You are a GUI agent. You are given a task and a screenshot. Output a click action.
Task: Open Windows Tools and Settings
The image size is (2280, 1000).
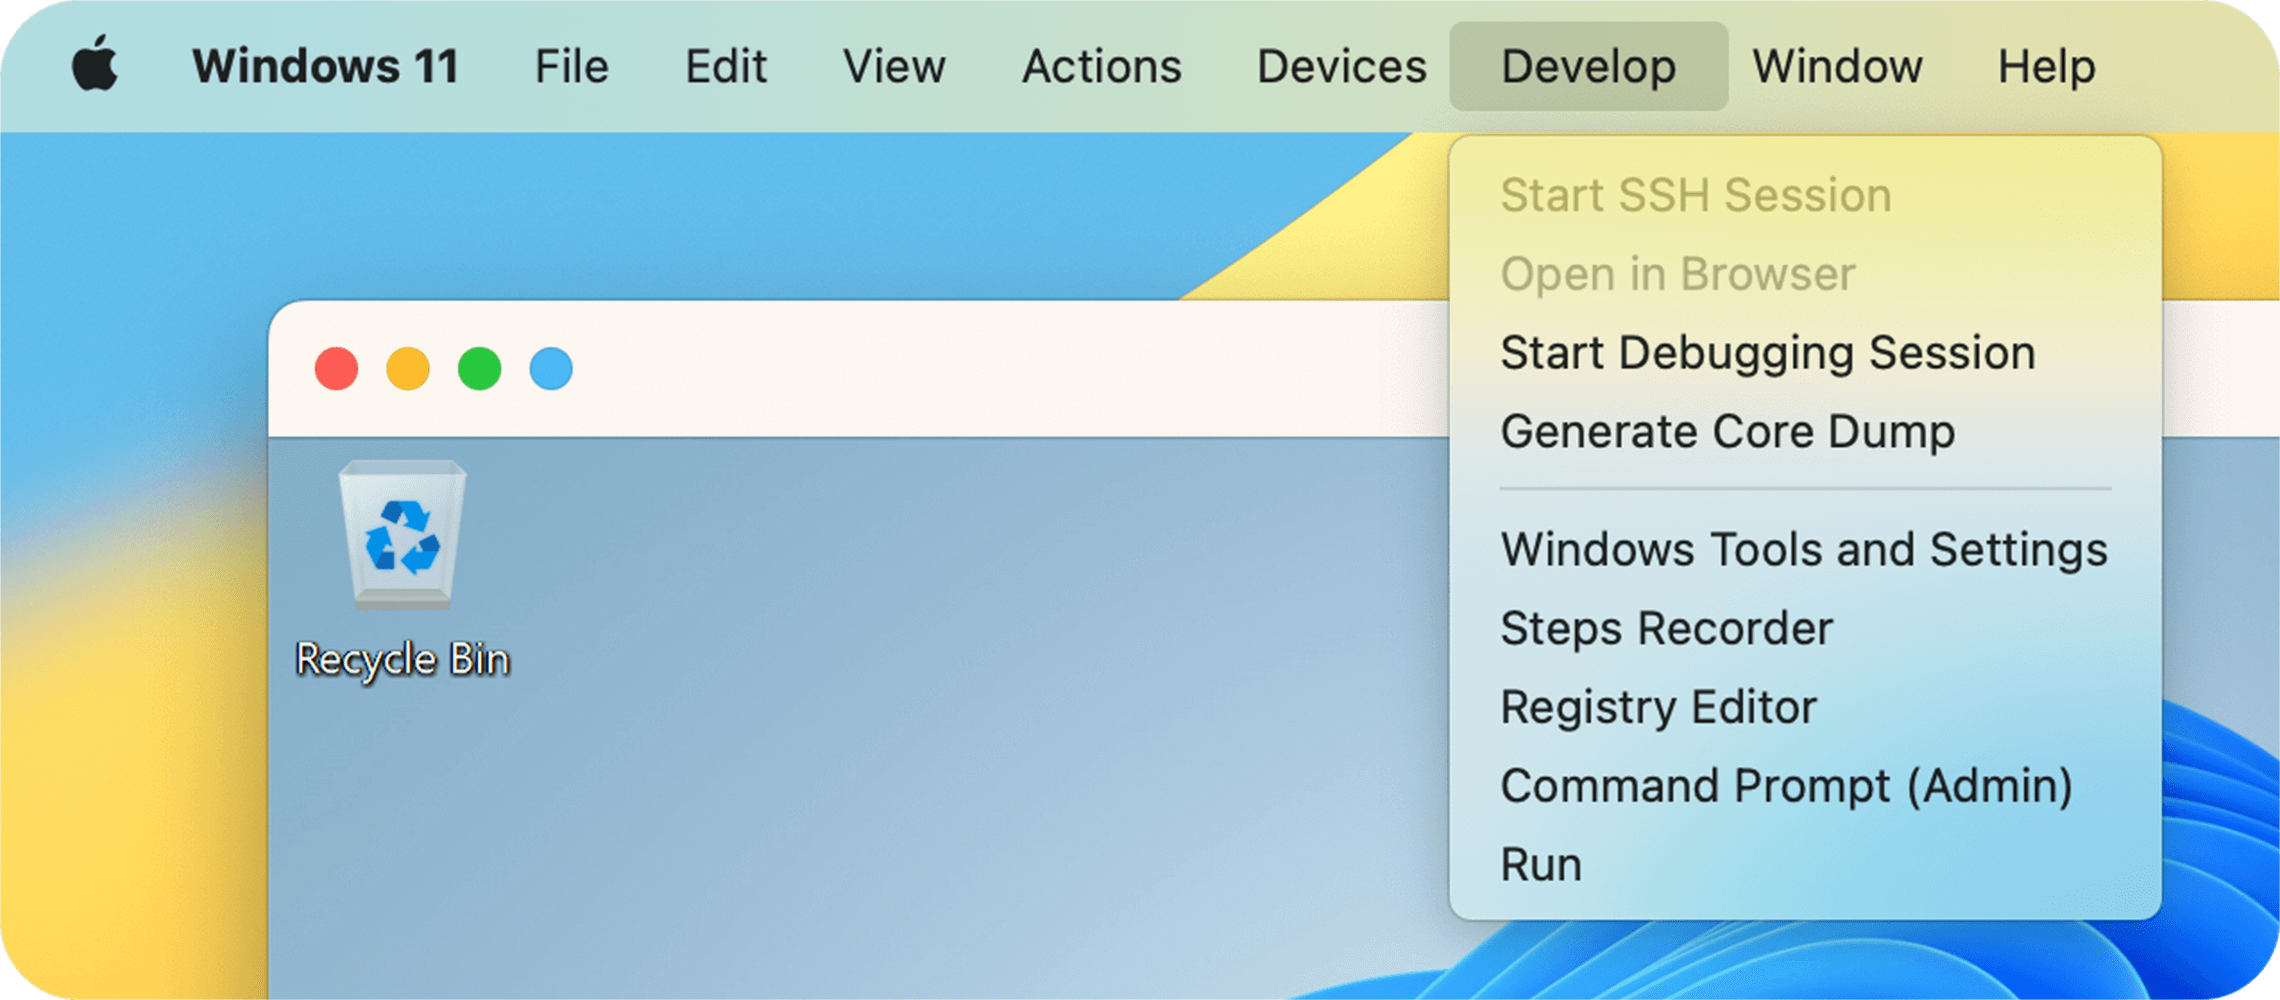(x=1805, y=550)
